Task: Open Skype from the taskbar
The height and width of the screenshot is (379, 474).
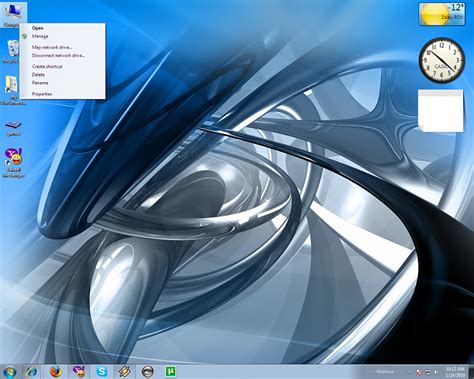Action: point(102,372)
